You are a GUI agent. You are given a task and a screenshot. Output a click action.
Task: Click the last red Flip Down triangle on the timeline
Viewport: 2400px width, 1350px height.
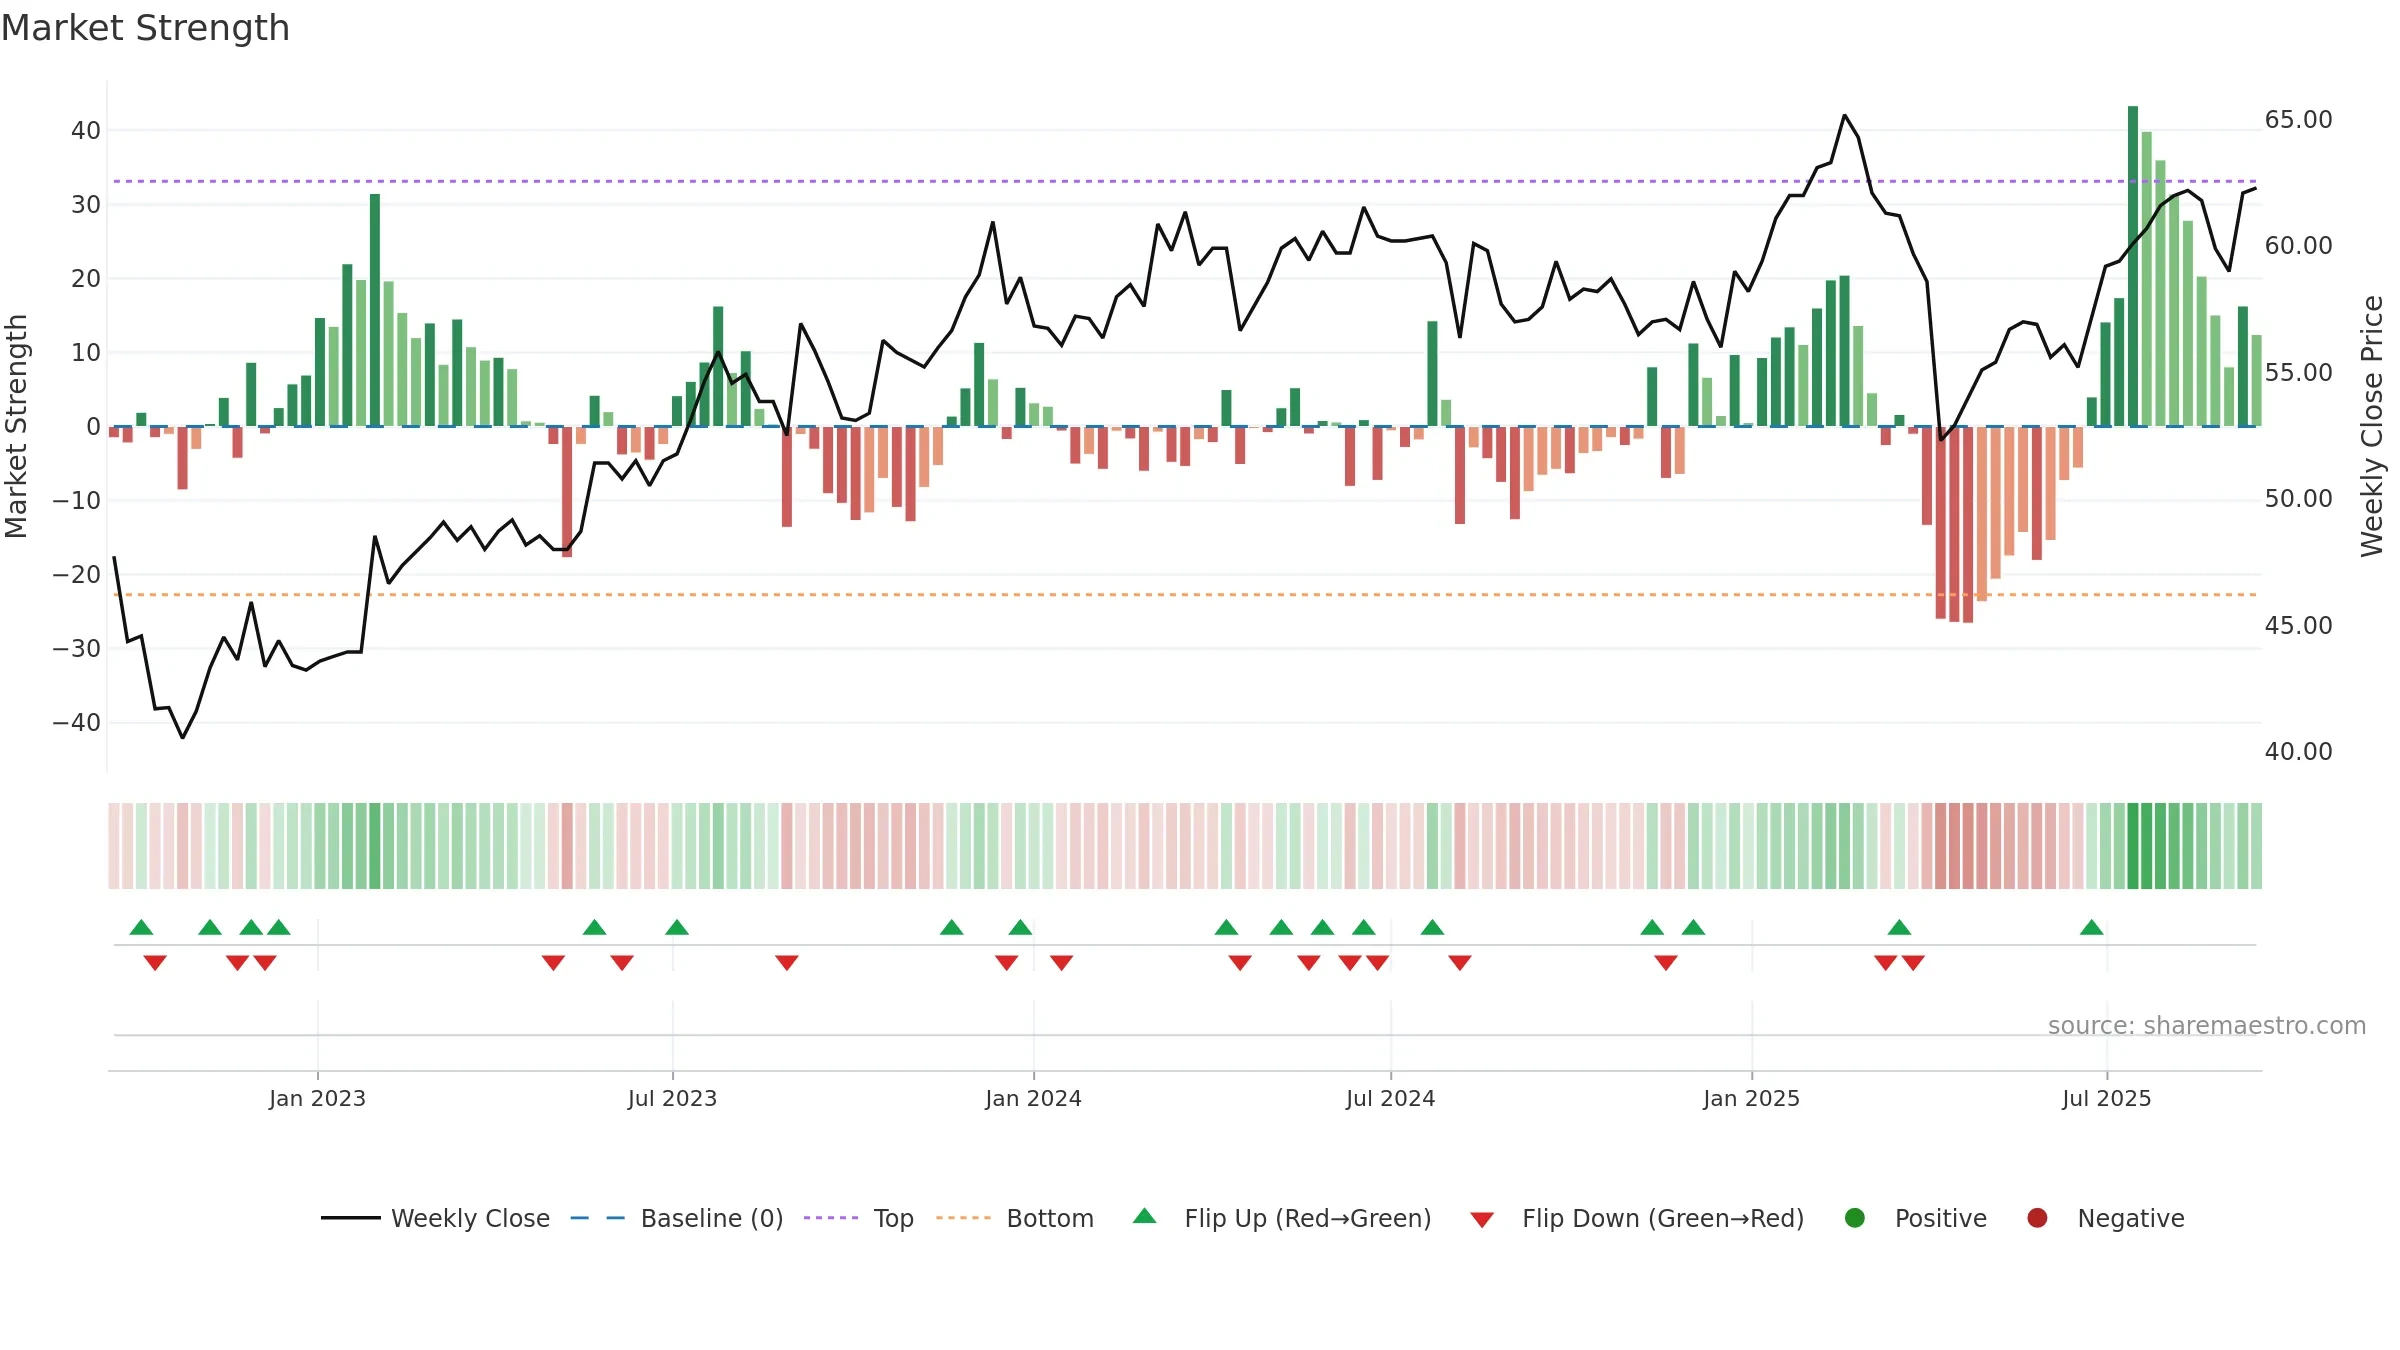coord(1913,963)
